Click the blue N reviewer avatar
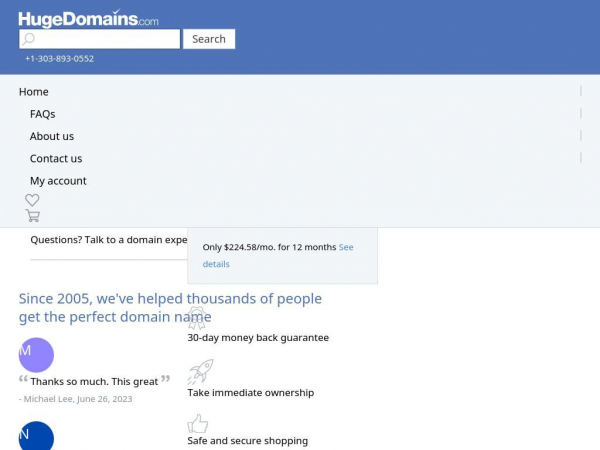600x450 pixels. tap(36, 436)
